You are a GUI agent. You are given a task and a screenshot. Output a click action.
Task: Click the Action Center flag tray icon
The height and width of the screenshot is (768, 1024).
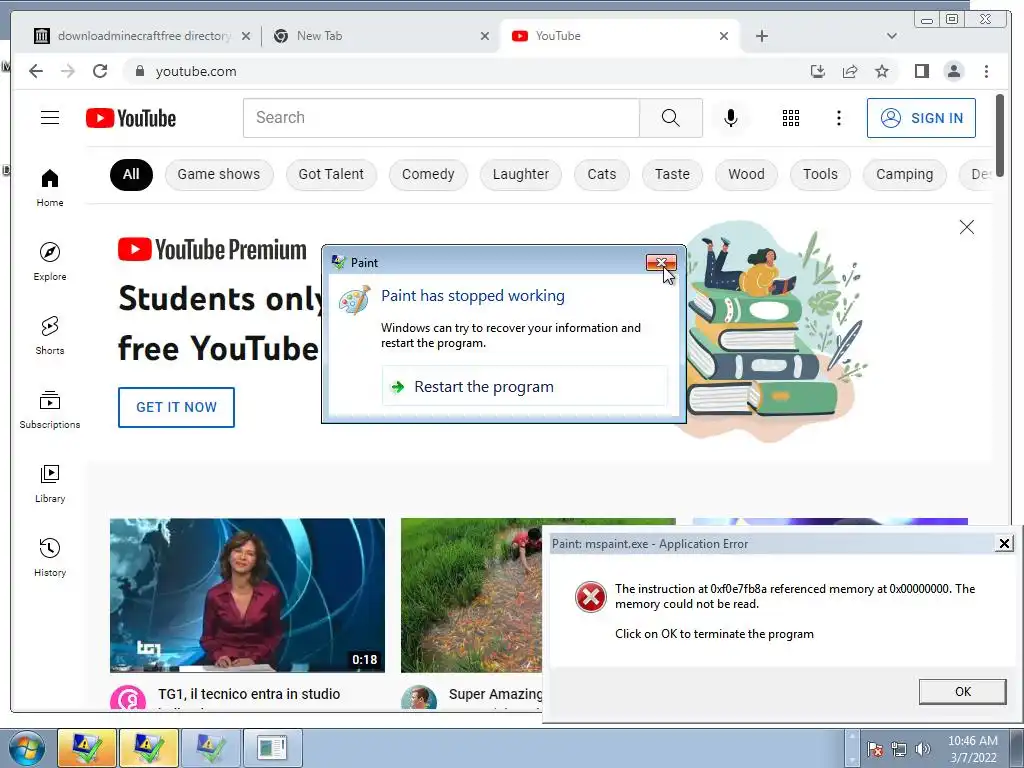[x=876, y=749]
